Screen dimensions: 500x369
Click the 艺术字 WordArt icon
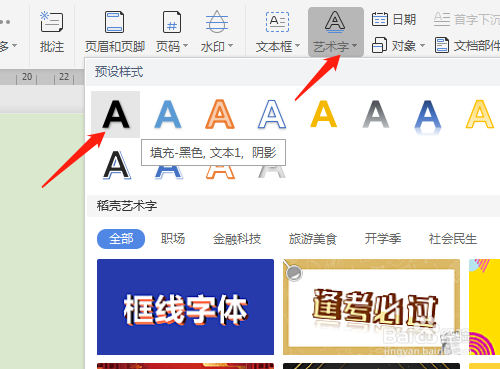pos(335,22)
